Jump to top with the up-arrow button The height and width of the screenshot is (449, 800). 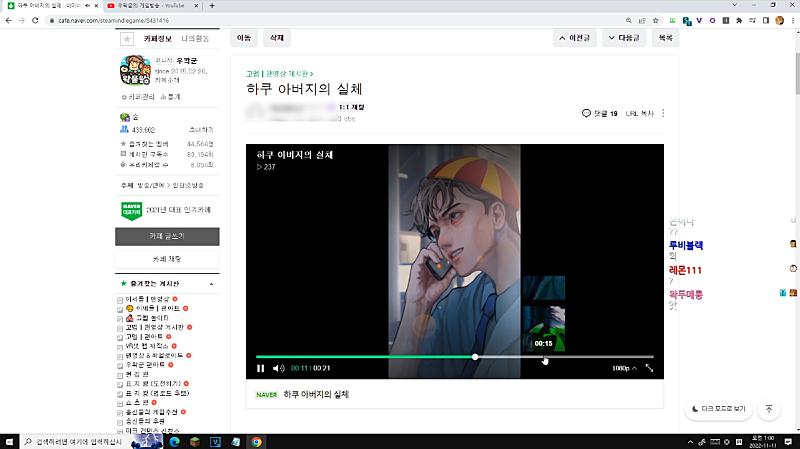point(769,409)
